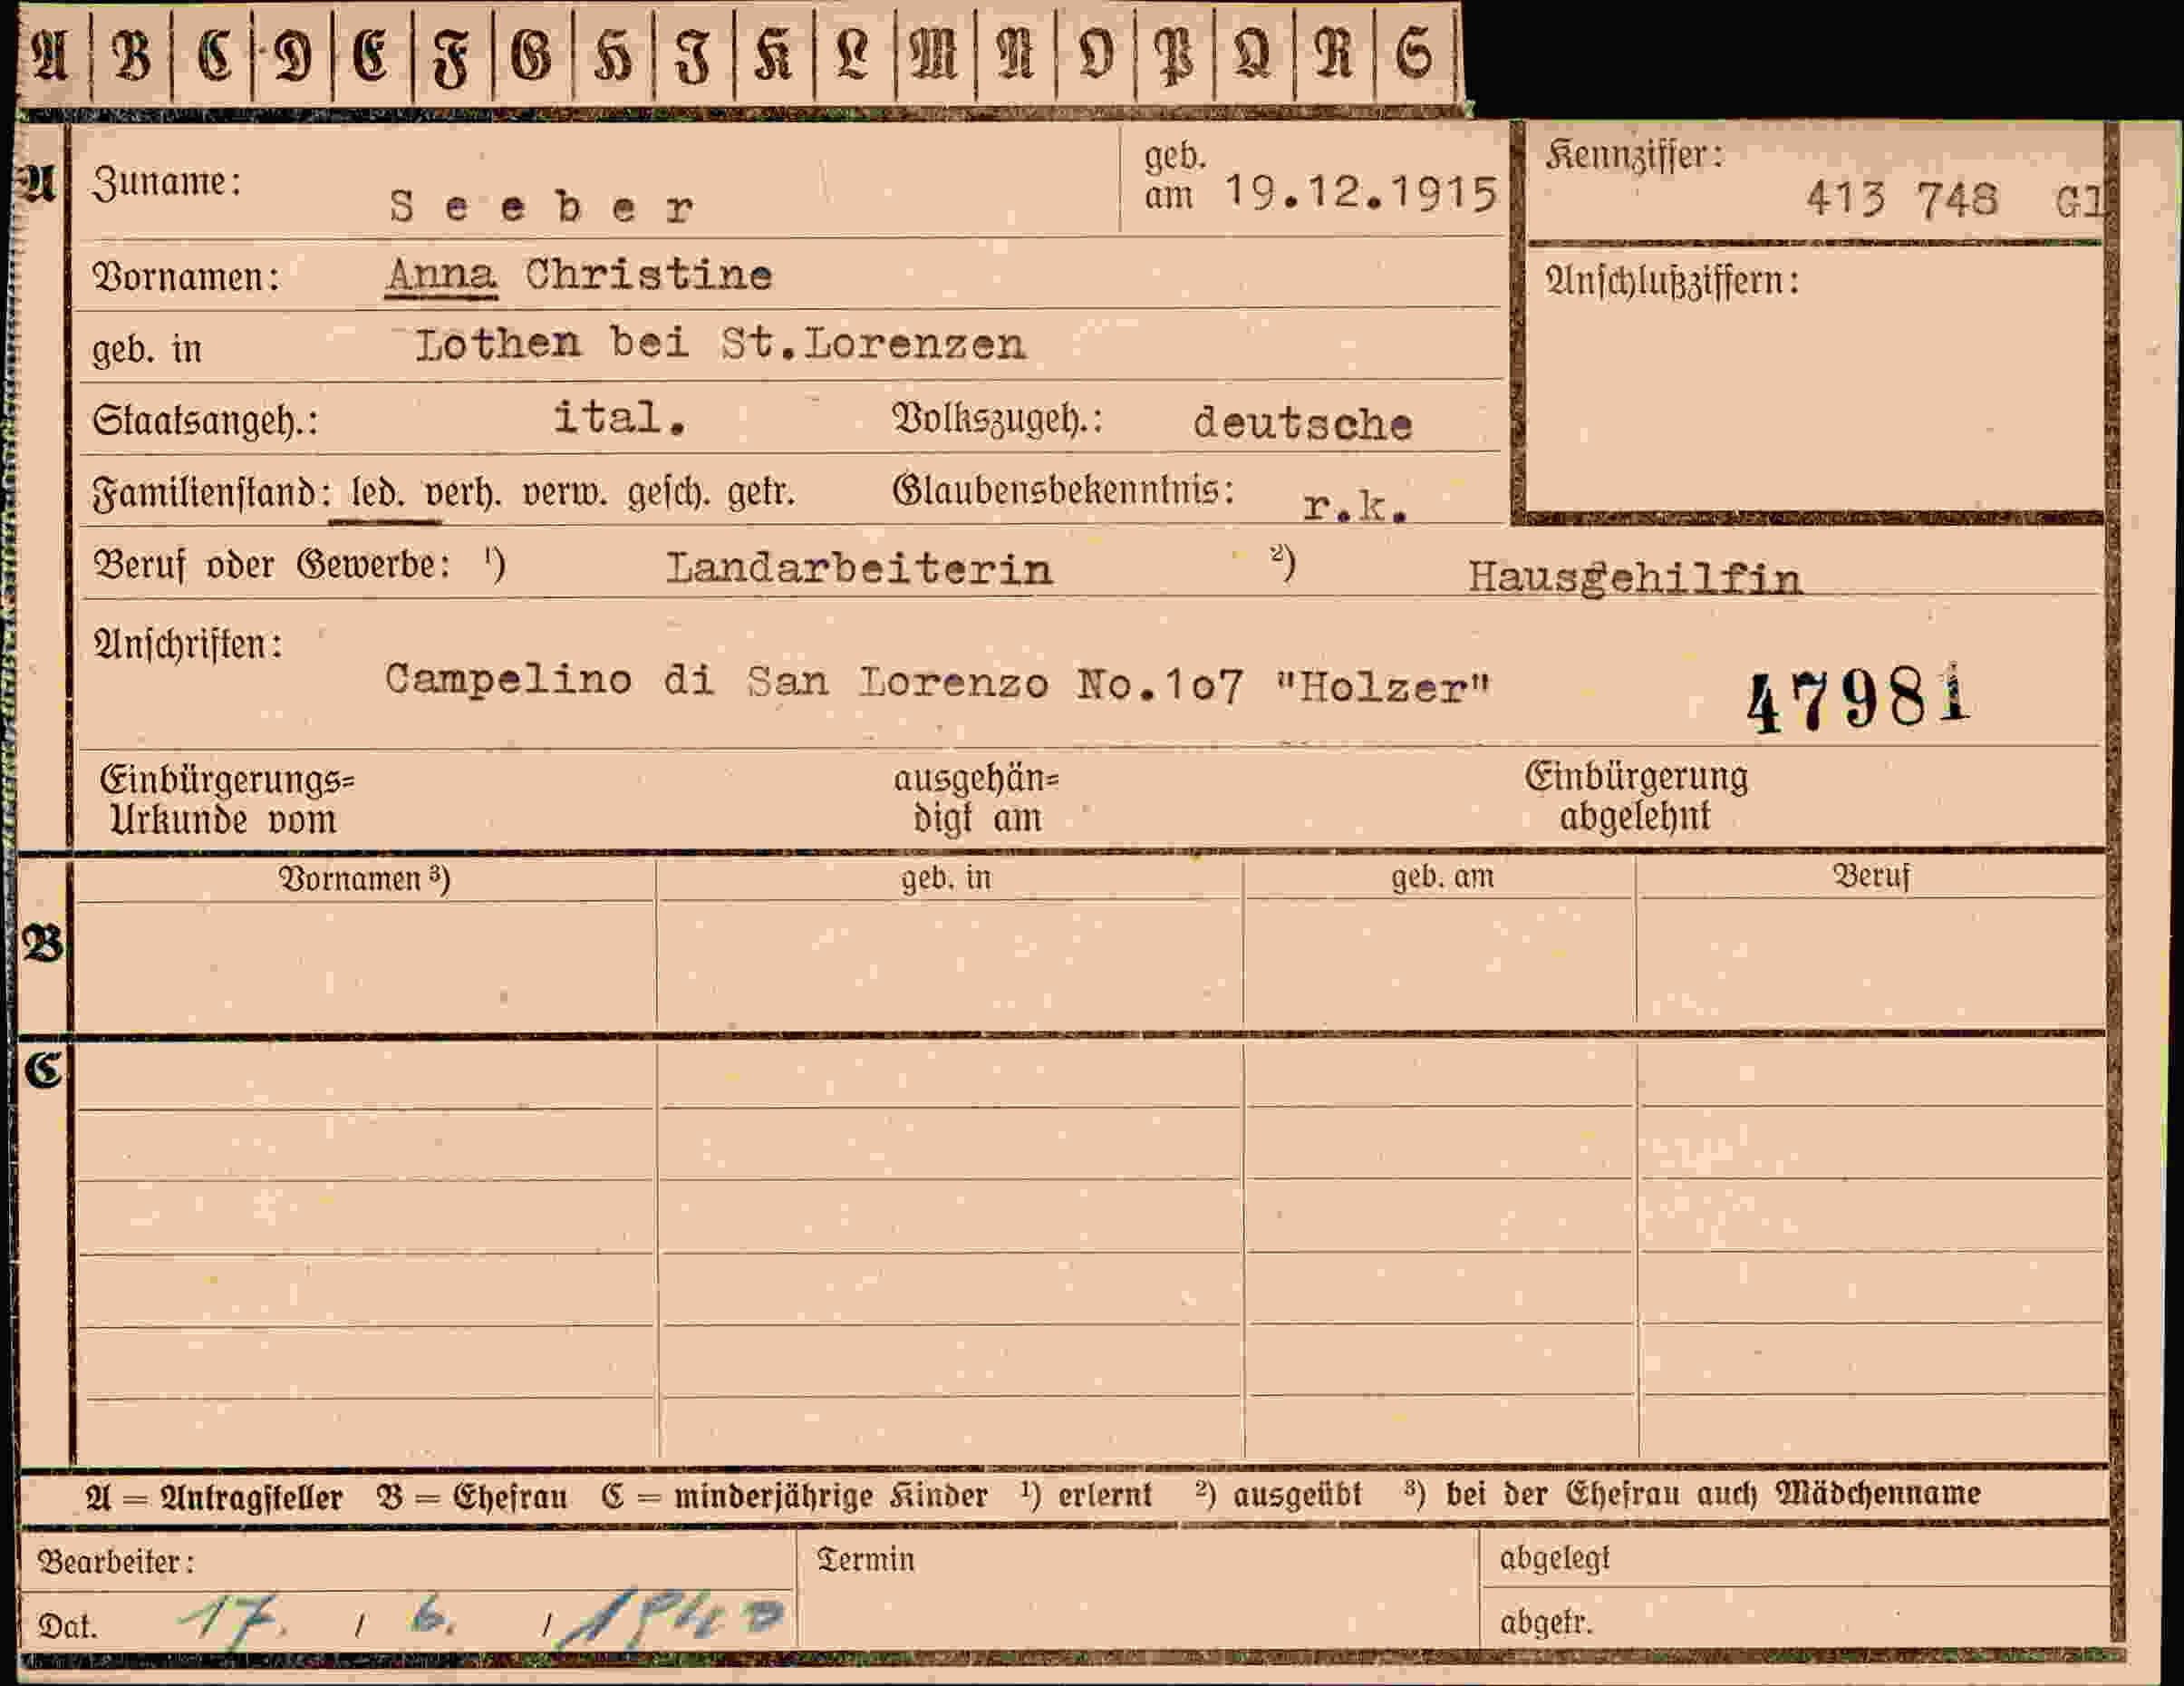Viewport: 2184px width, 1686px height.
Task: Click the Kennziffer number "413 748"
Action: point(1901,199)
